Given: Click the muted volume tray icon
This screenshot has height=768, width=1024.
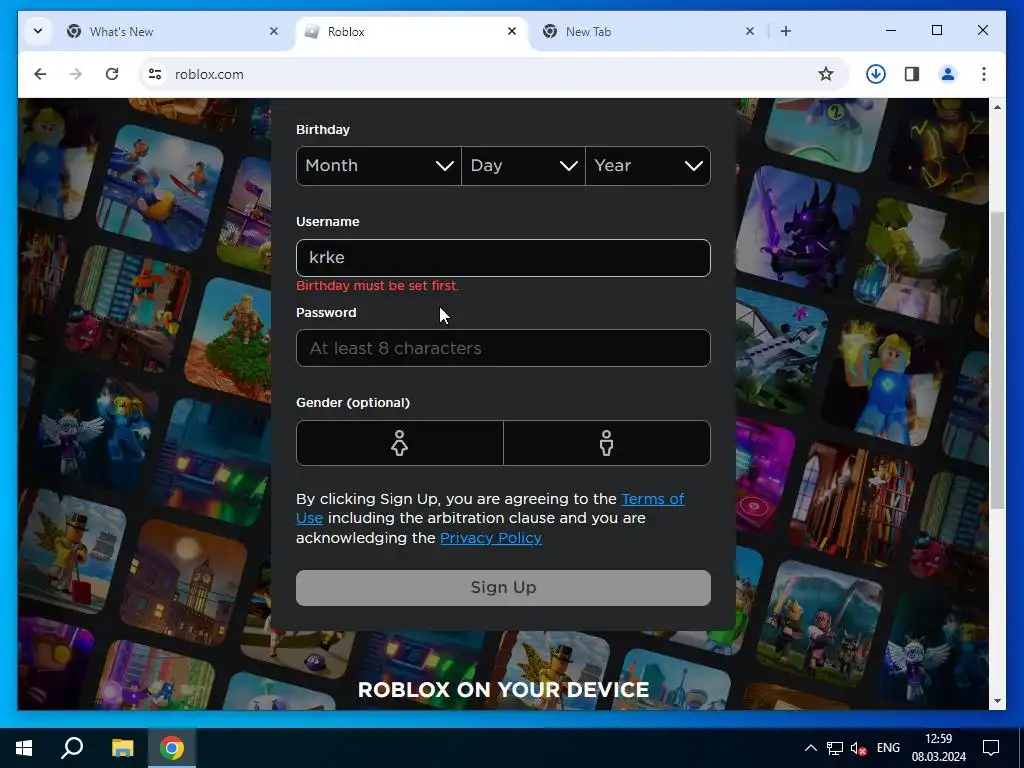Looking at the screenshot, I should point(859,748).
